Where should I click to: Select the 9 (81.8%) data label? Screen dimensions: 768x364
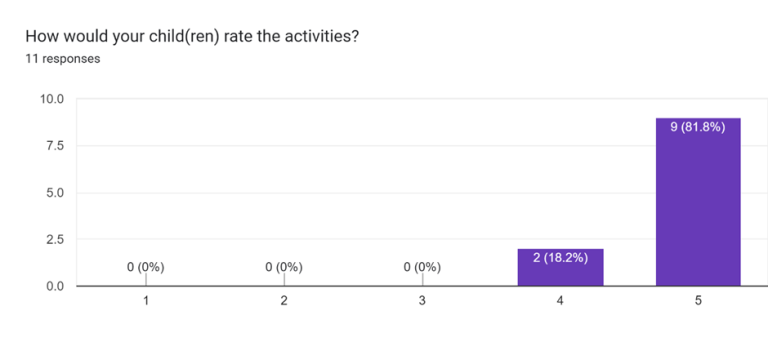click(x=698, y=127)
